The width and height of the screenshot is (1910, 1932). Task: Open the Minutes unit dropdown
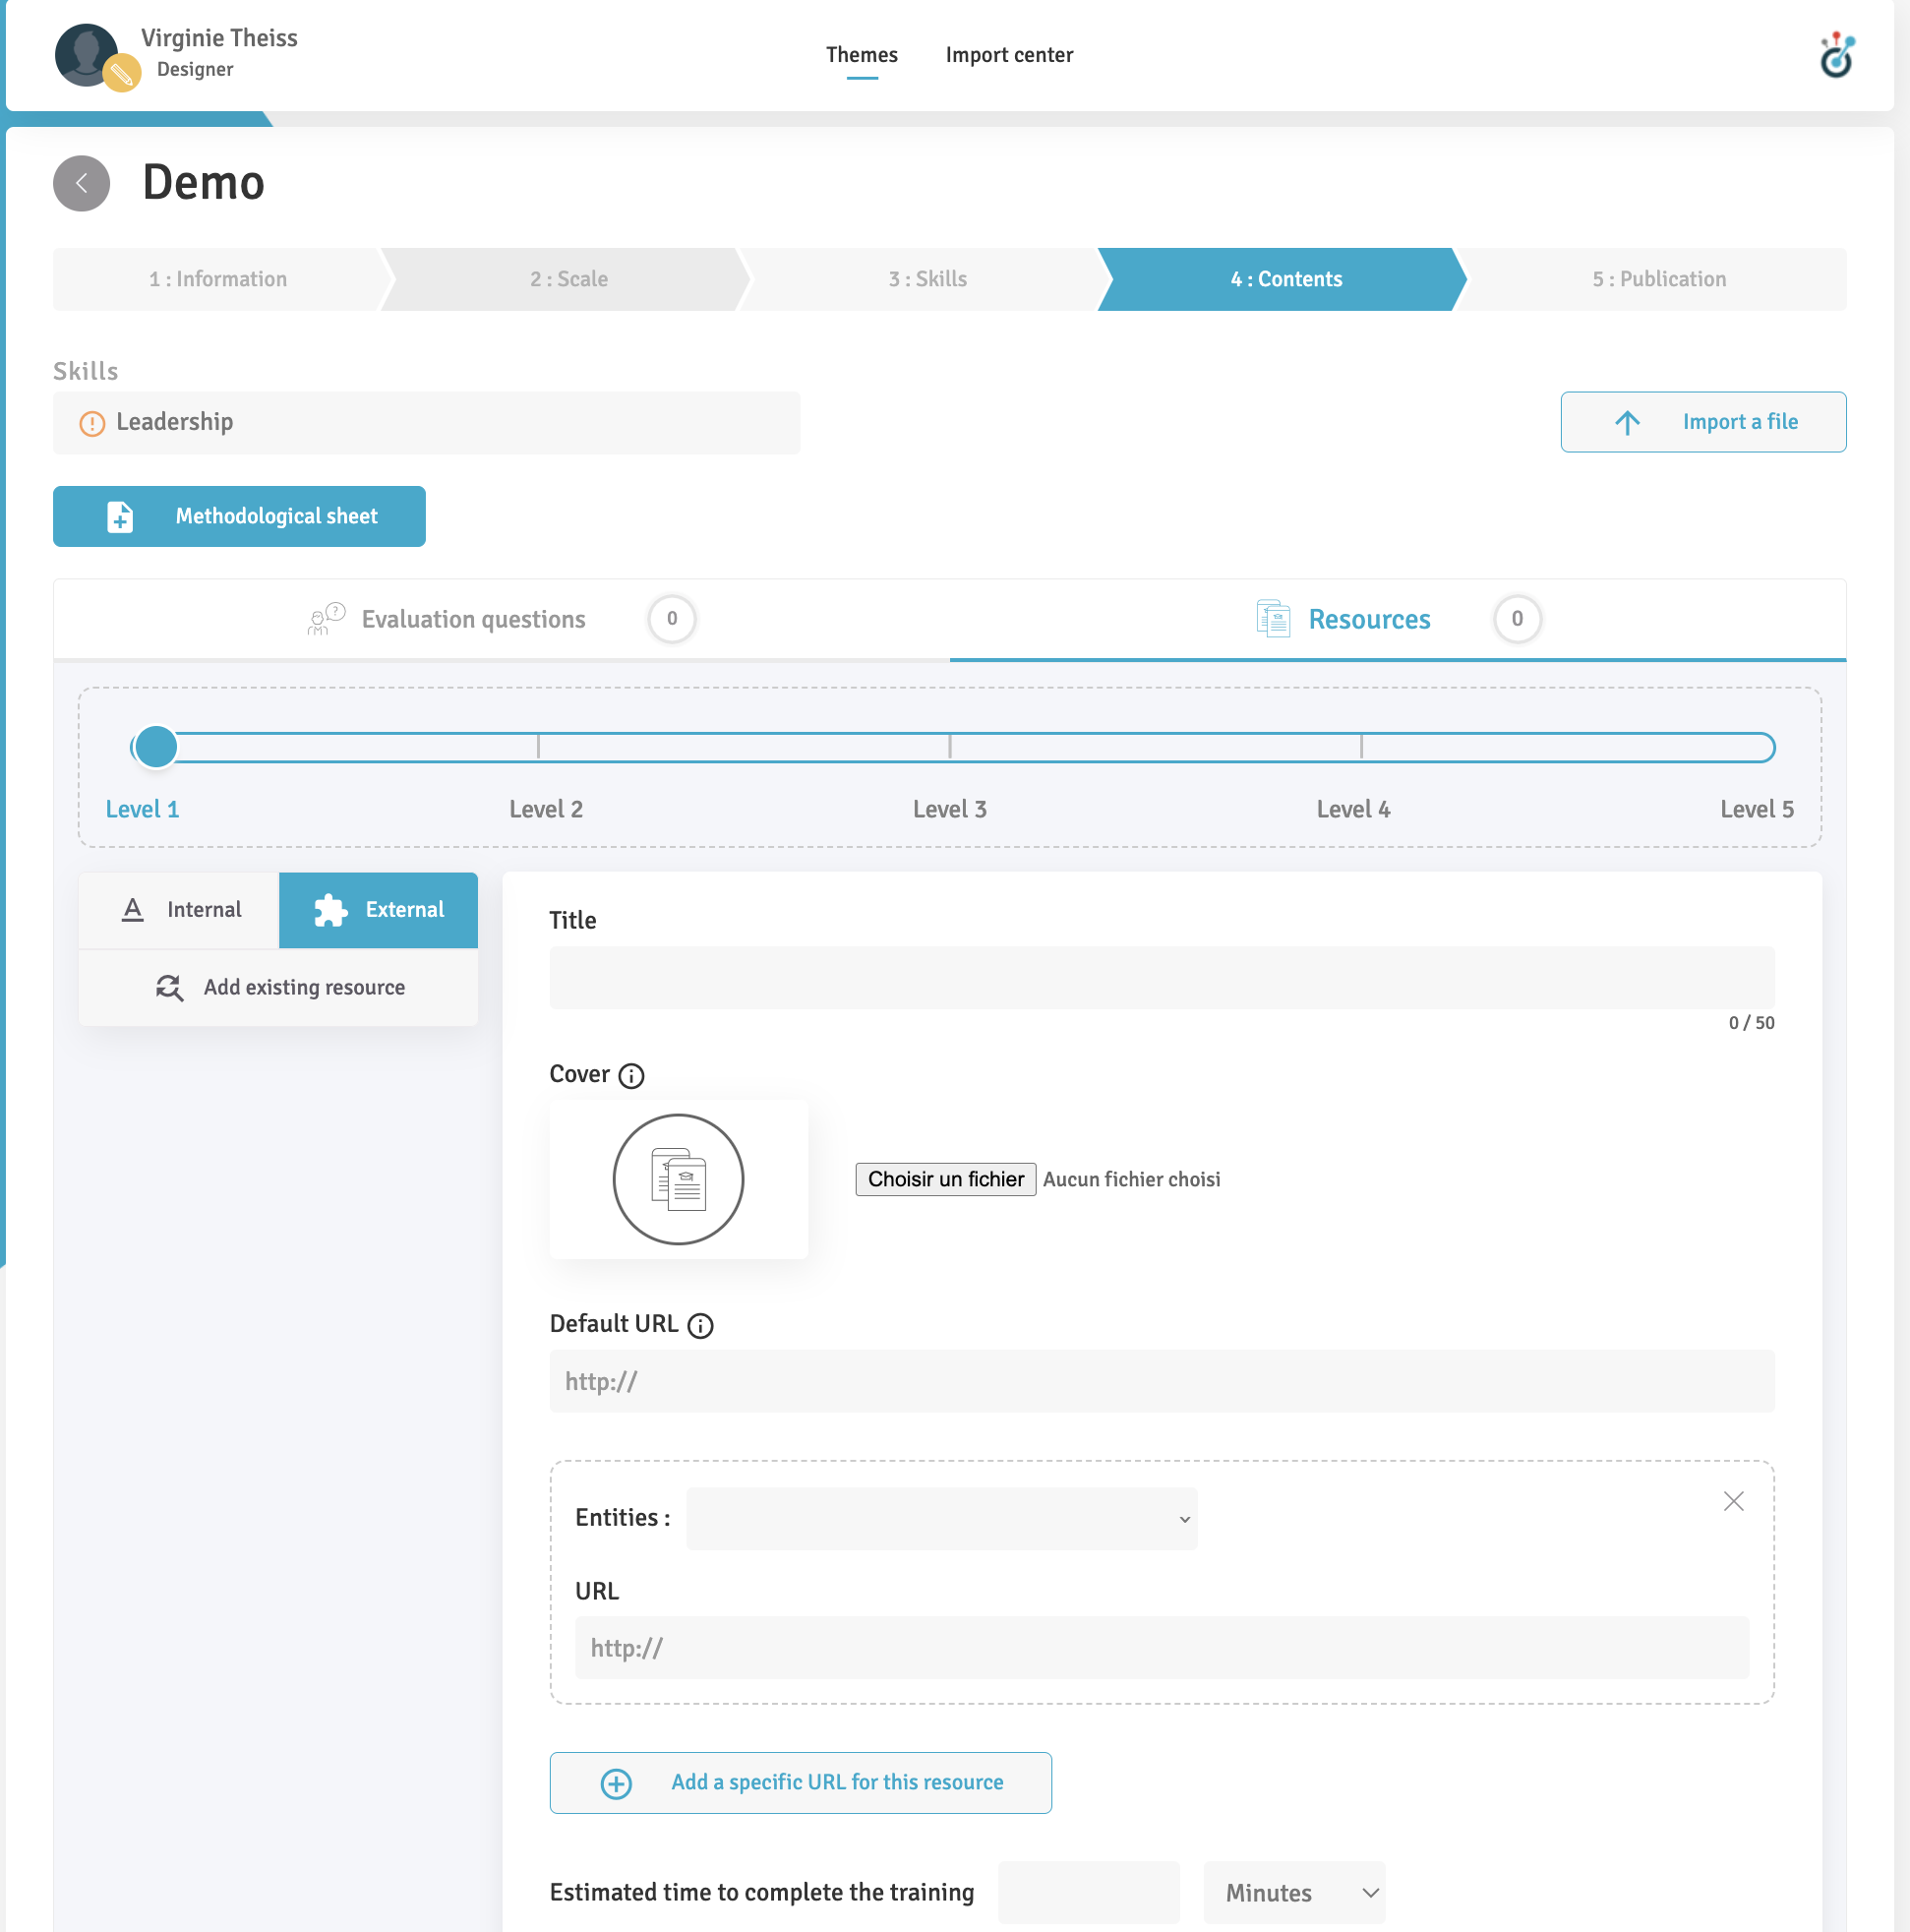click(1294, 1892)
